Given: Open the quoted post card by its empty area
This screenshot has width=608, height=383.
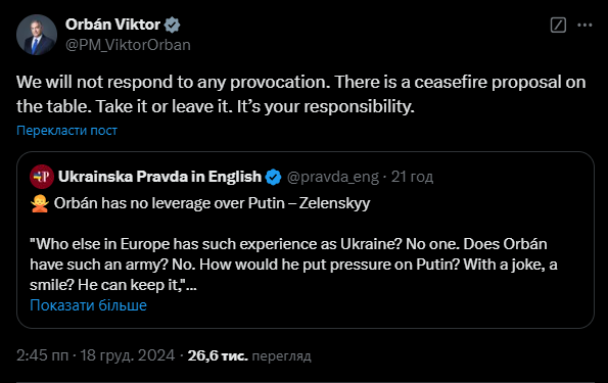Looking at the screenshot, I should [x=388, y=306].
